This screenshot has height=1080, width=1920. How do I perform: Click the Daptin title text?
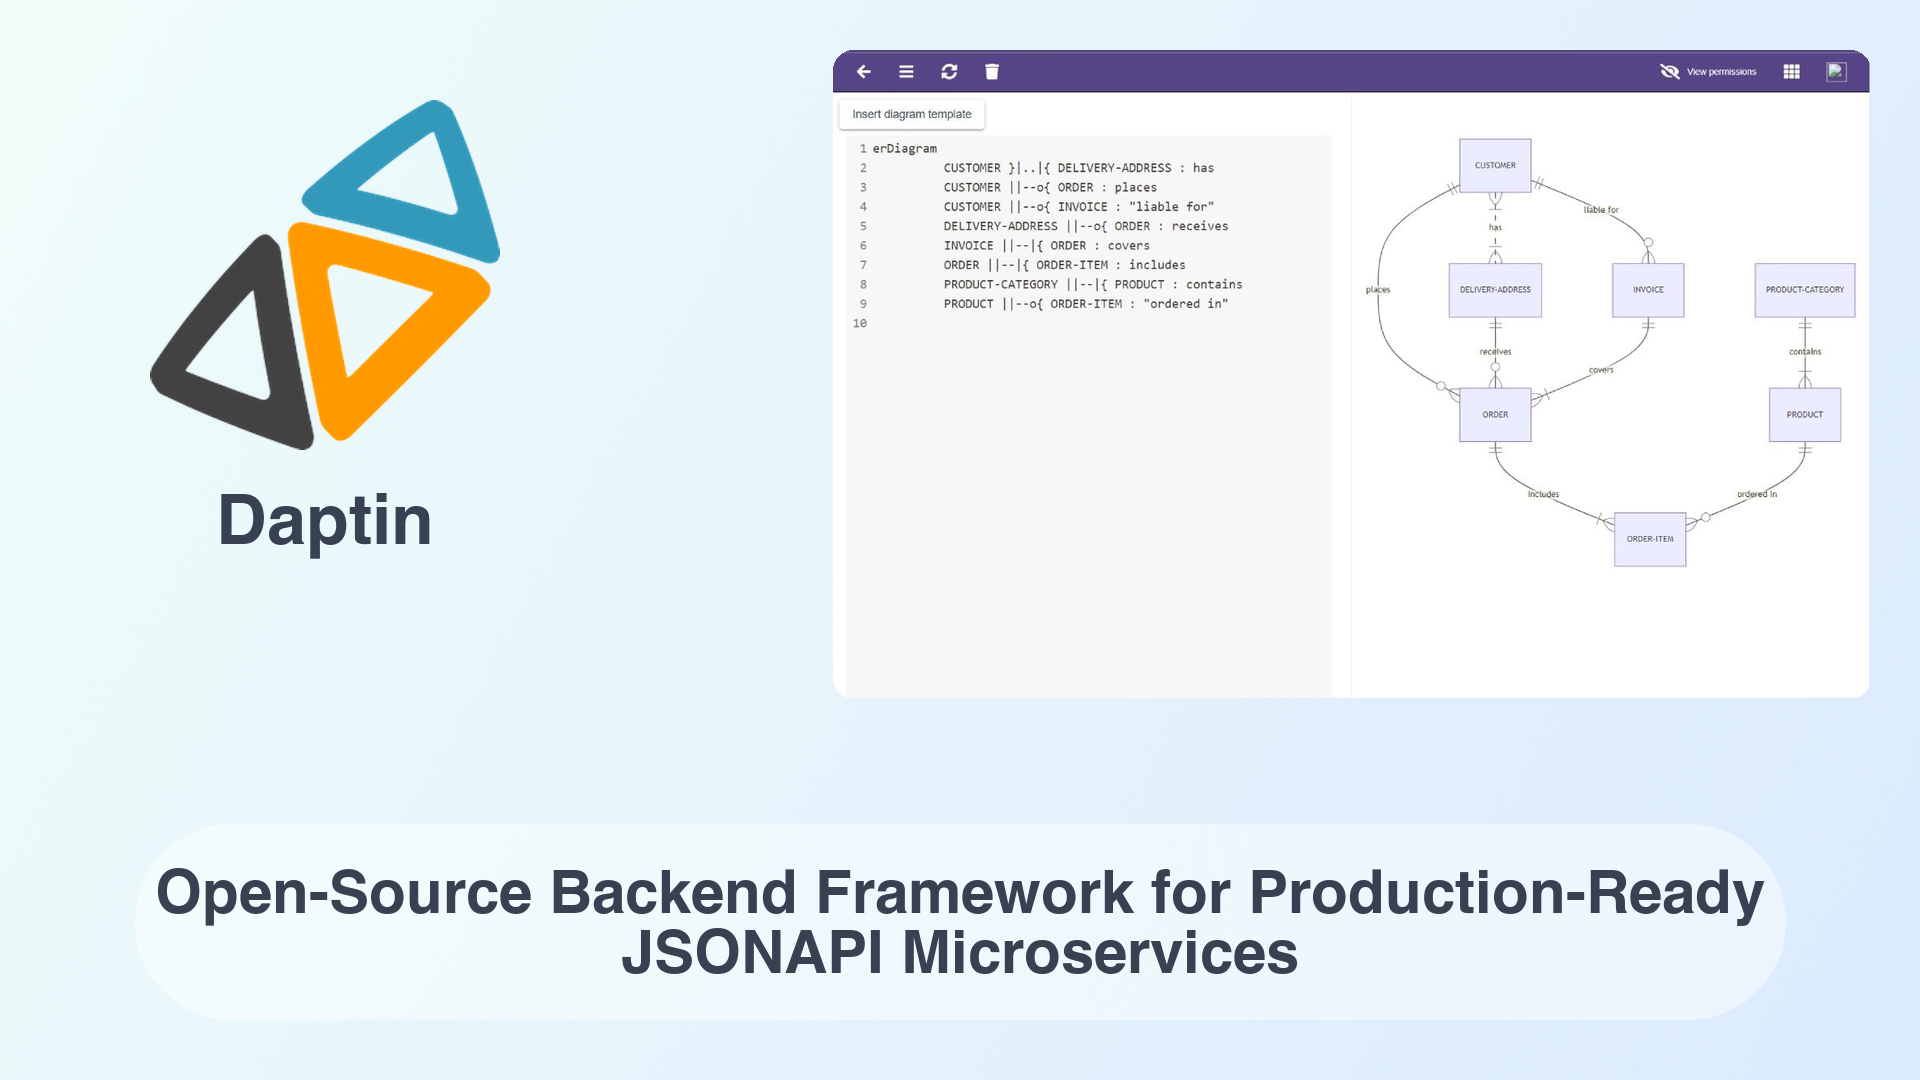point(325,520)
